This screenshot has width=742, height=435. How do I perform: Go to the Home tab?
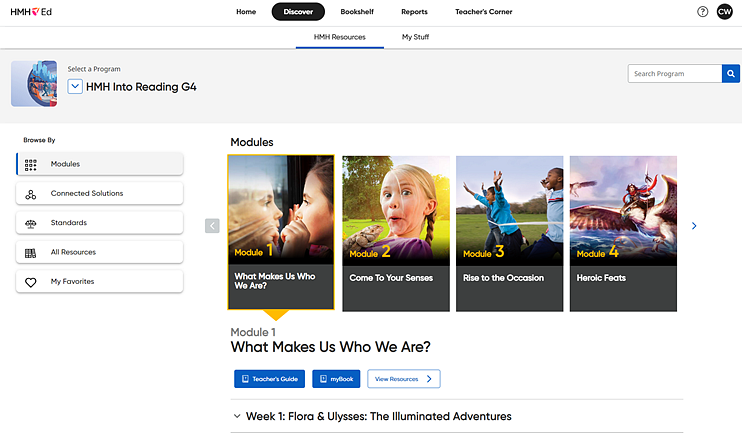pos(246,12)
